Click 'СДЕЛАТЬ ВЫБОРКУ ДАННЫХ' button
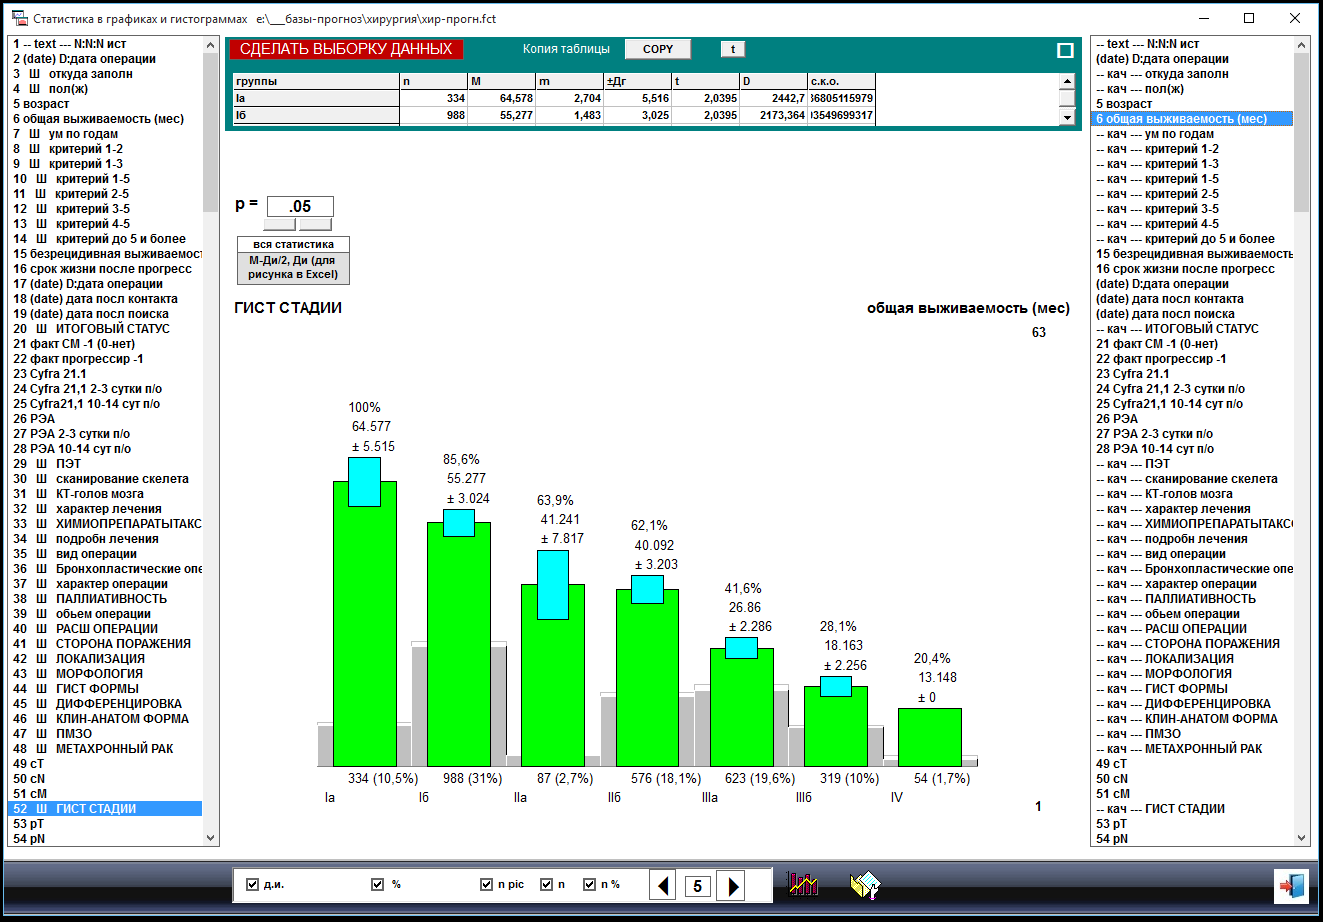Image resolution: width=1323 pixels, height=922 pixels. [346, 49]
